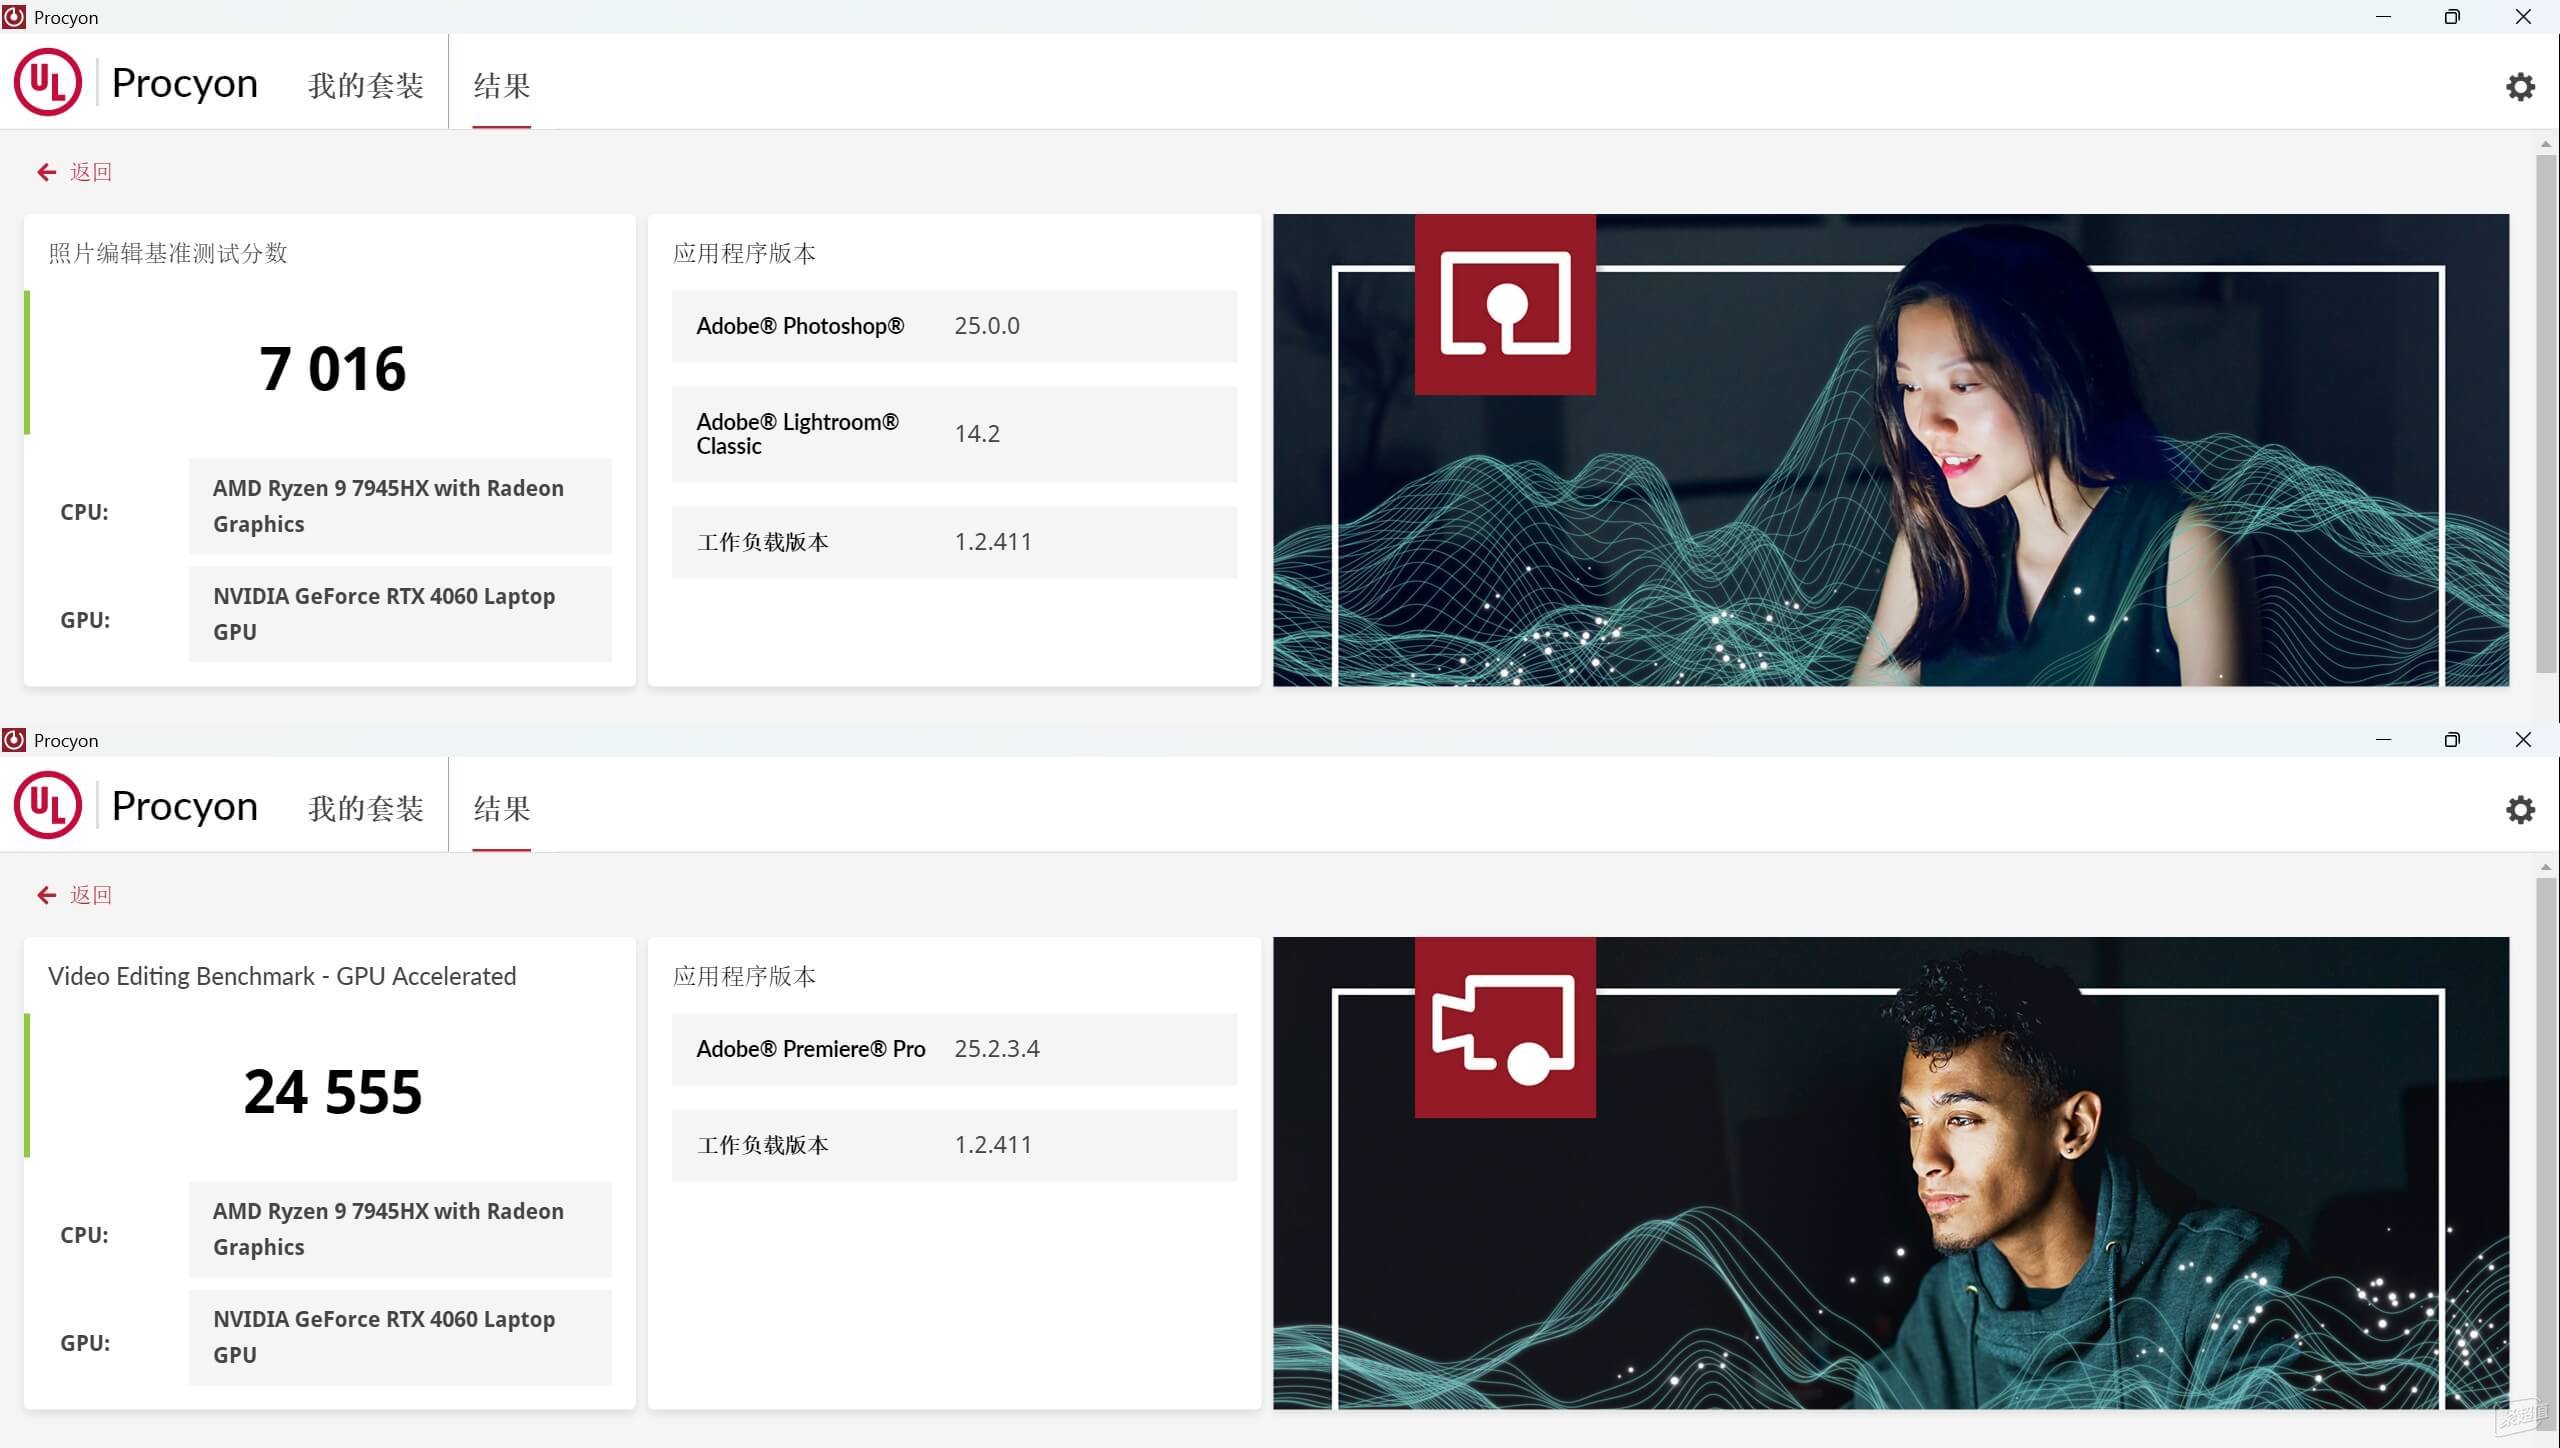
Task: Click Procyon title bar icon in bottom window
Action: click(14, 740)
